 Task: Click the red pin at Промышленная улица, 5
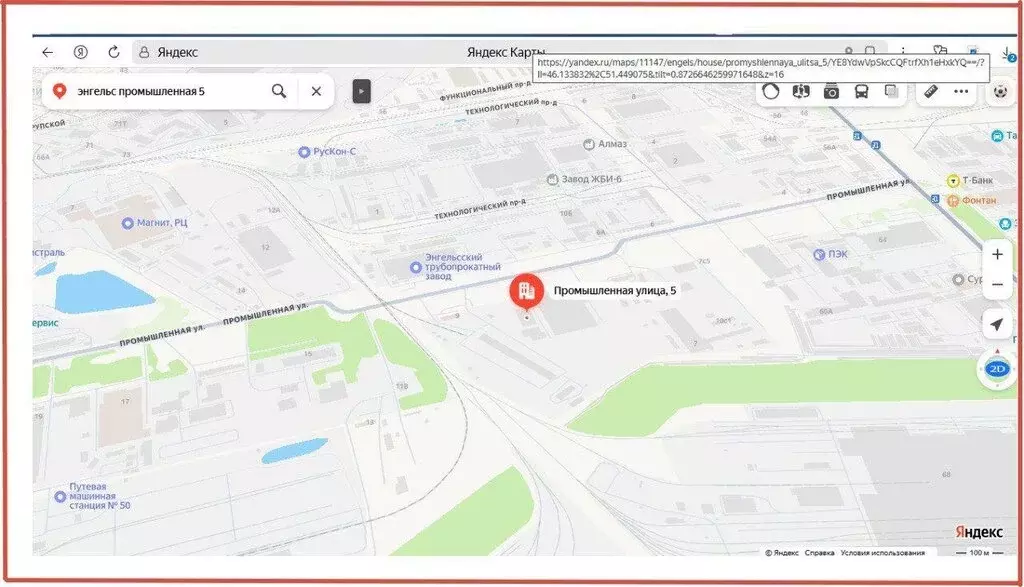coord(526,291)
